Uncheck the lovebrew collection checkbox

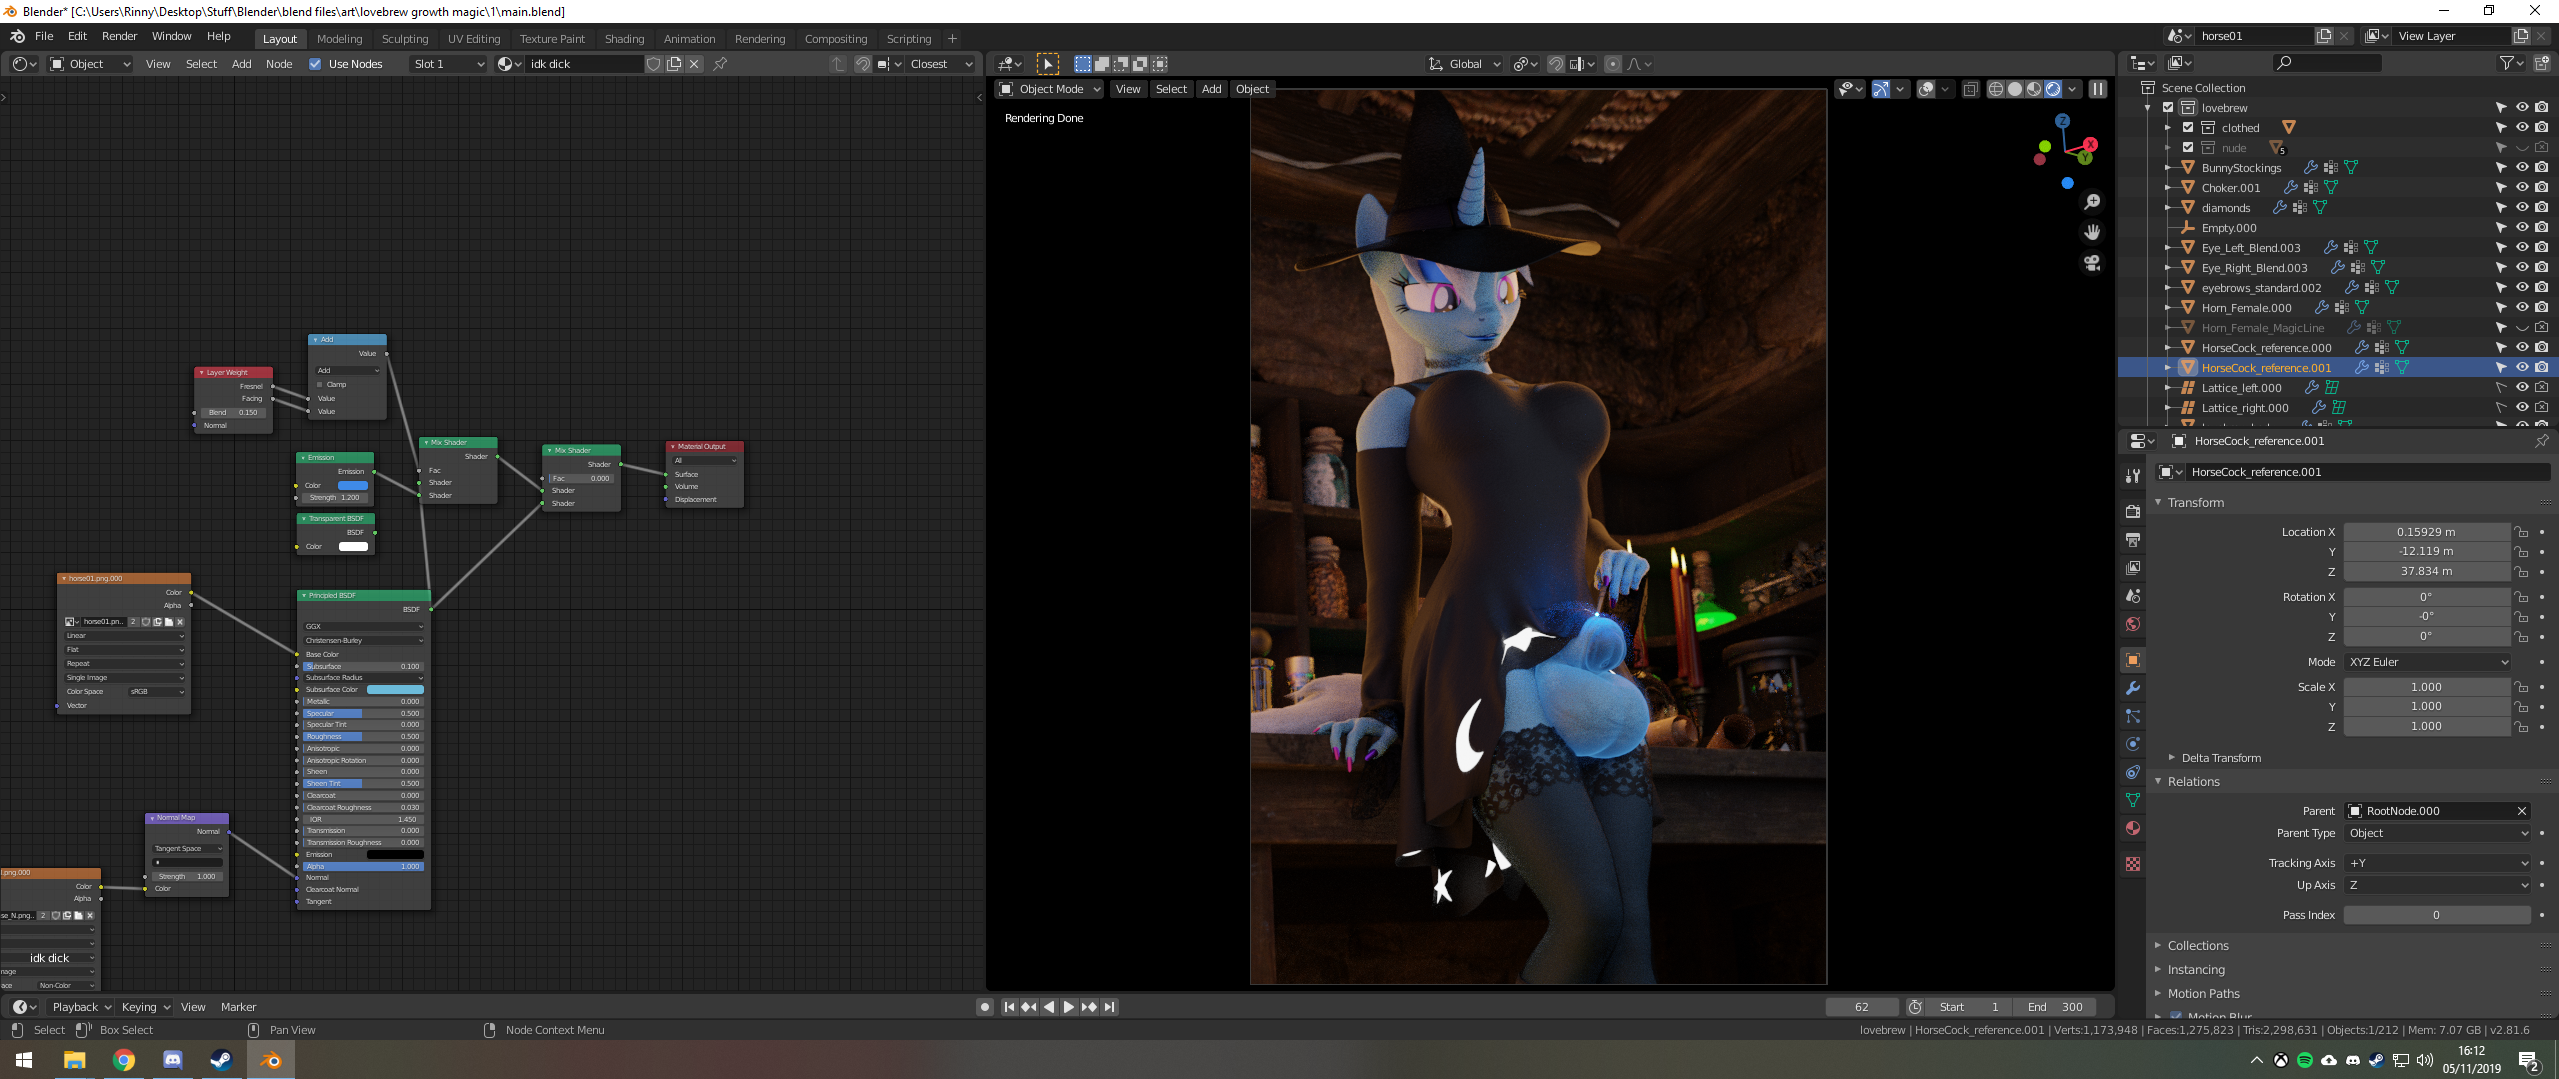coord(2168,108)
